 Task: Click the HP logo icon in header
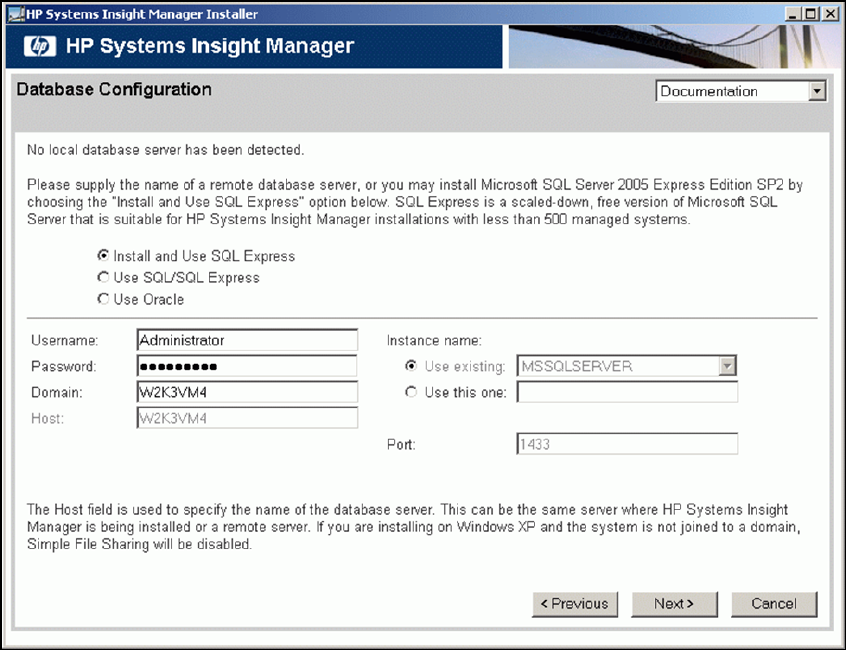click(41, 46)
